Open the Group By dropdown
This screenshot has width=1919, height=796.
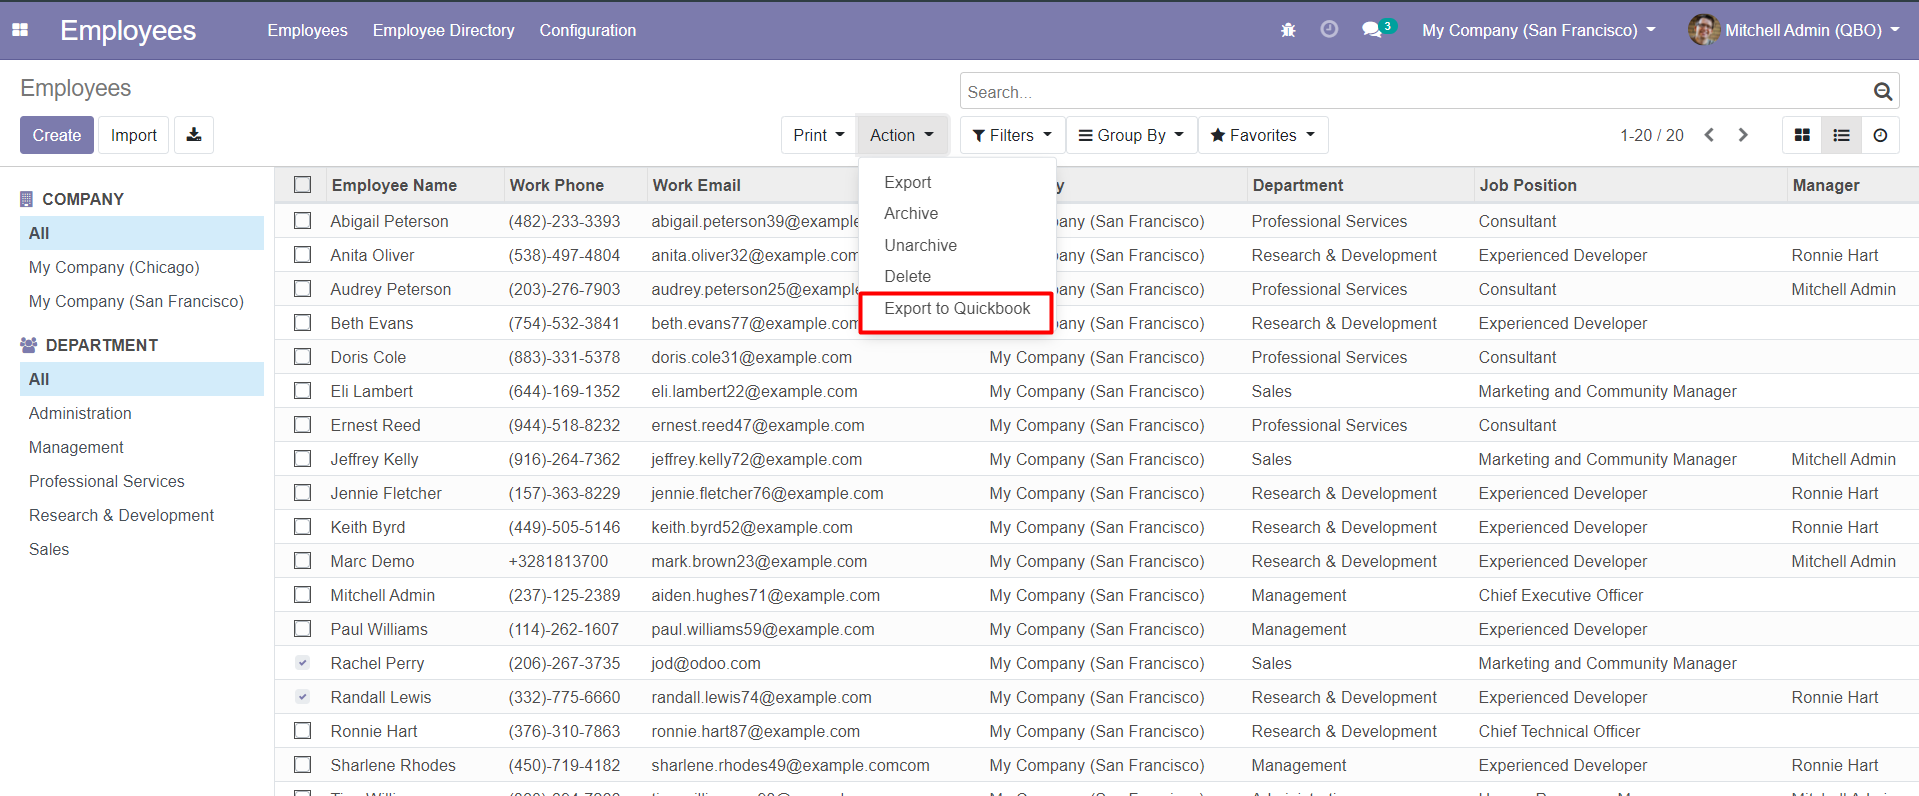1131,135
